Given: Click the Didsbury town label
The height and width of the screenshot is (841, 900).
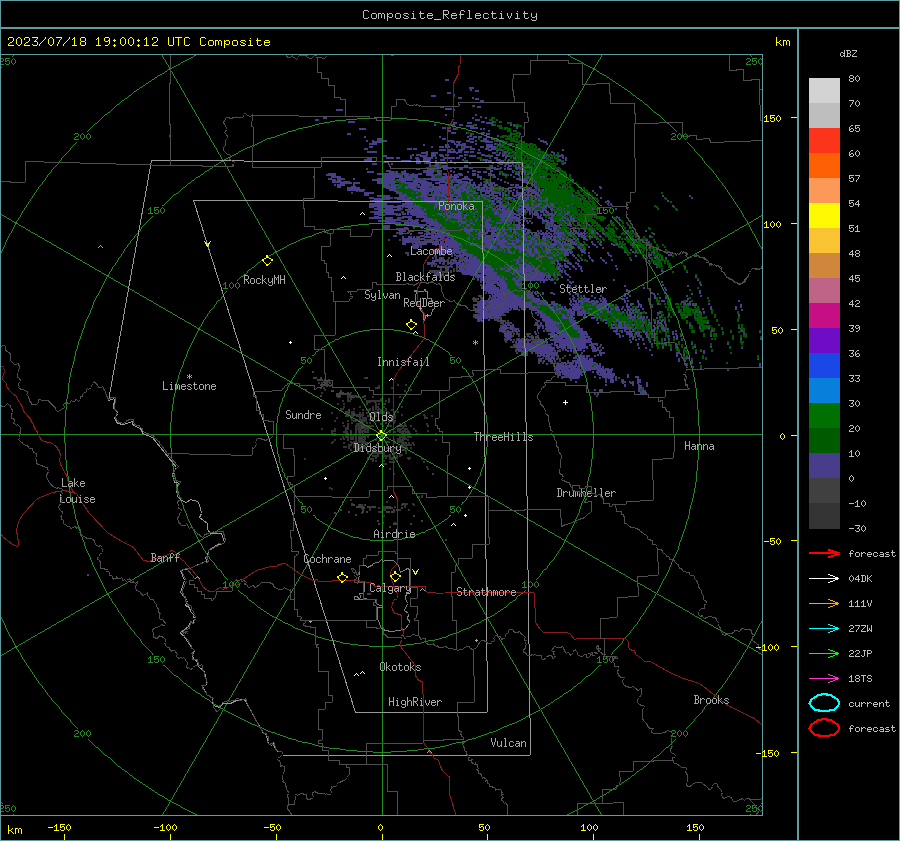Looking at the screenshot, I should (x=377, y=448).
